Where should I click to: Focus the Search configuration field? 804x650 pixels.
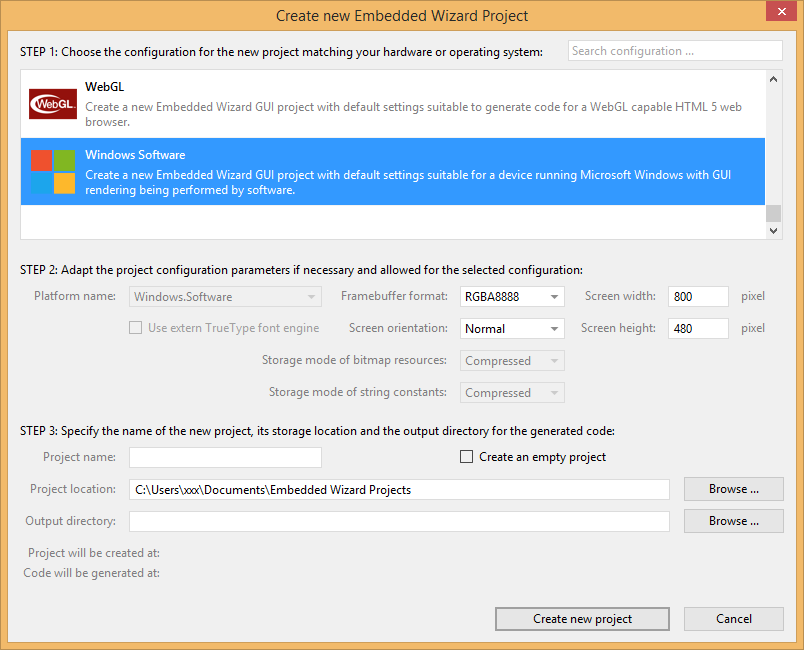(x=675, y=51)
